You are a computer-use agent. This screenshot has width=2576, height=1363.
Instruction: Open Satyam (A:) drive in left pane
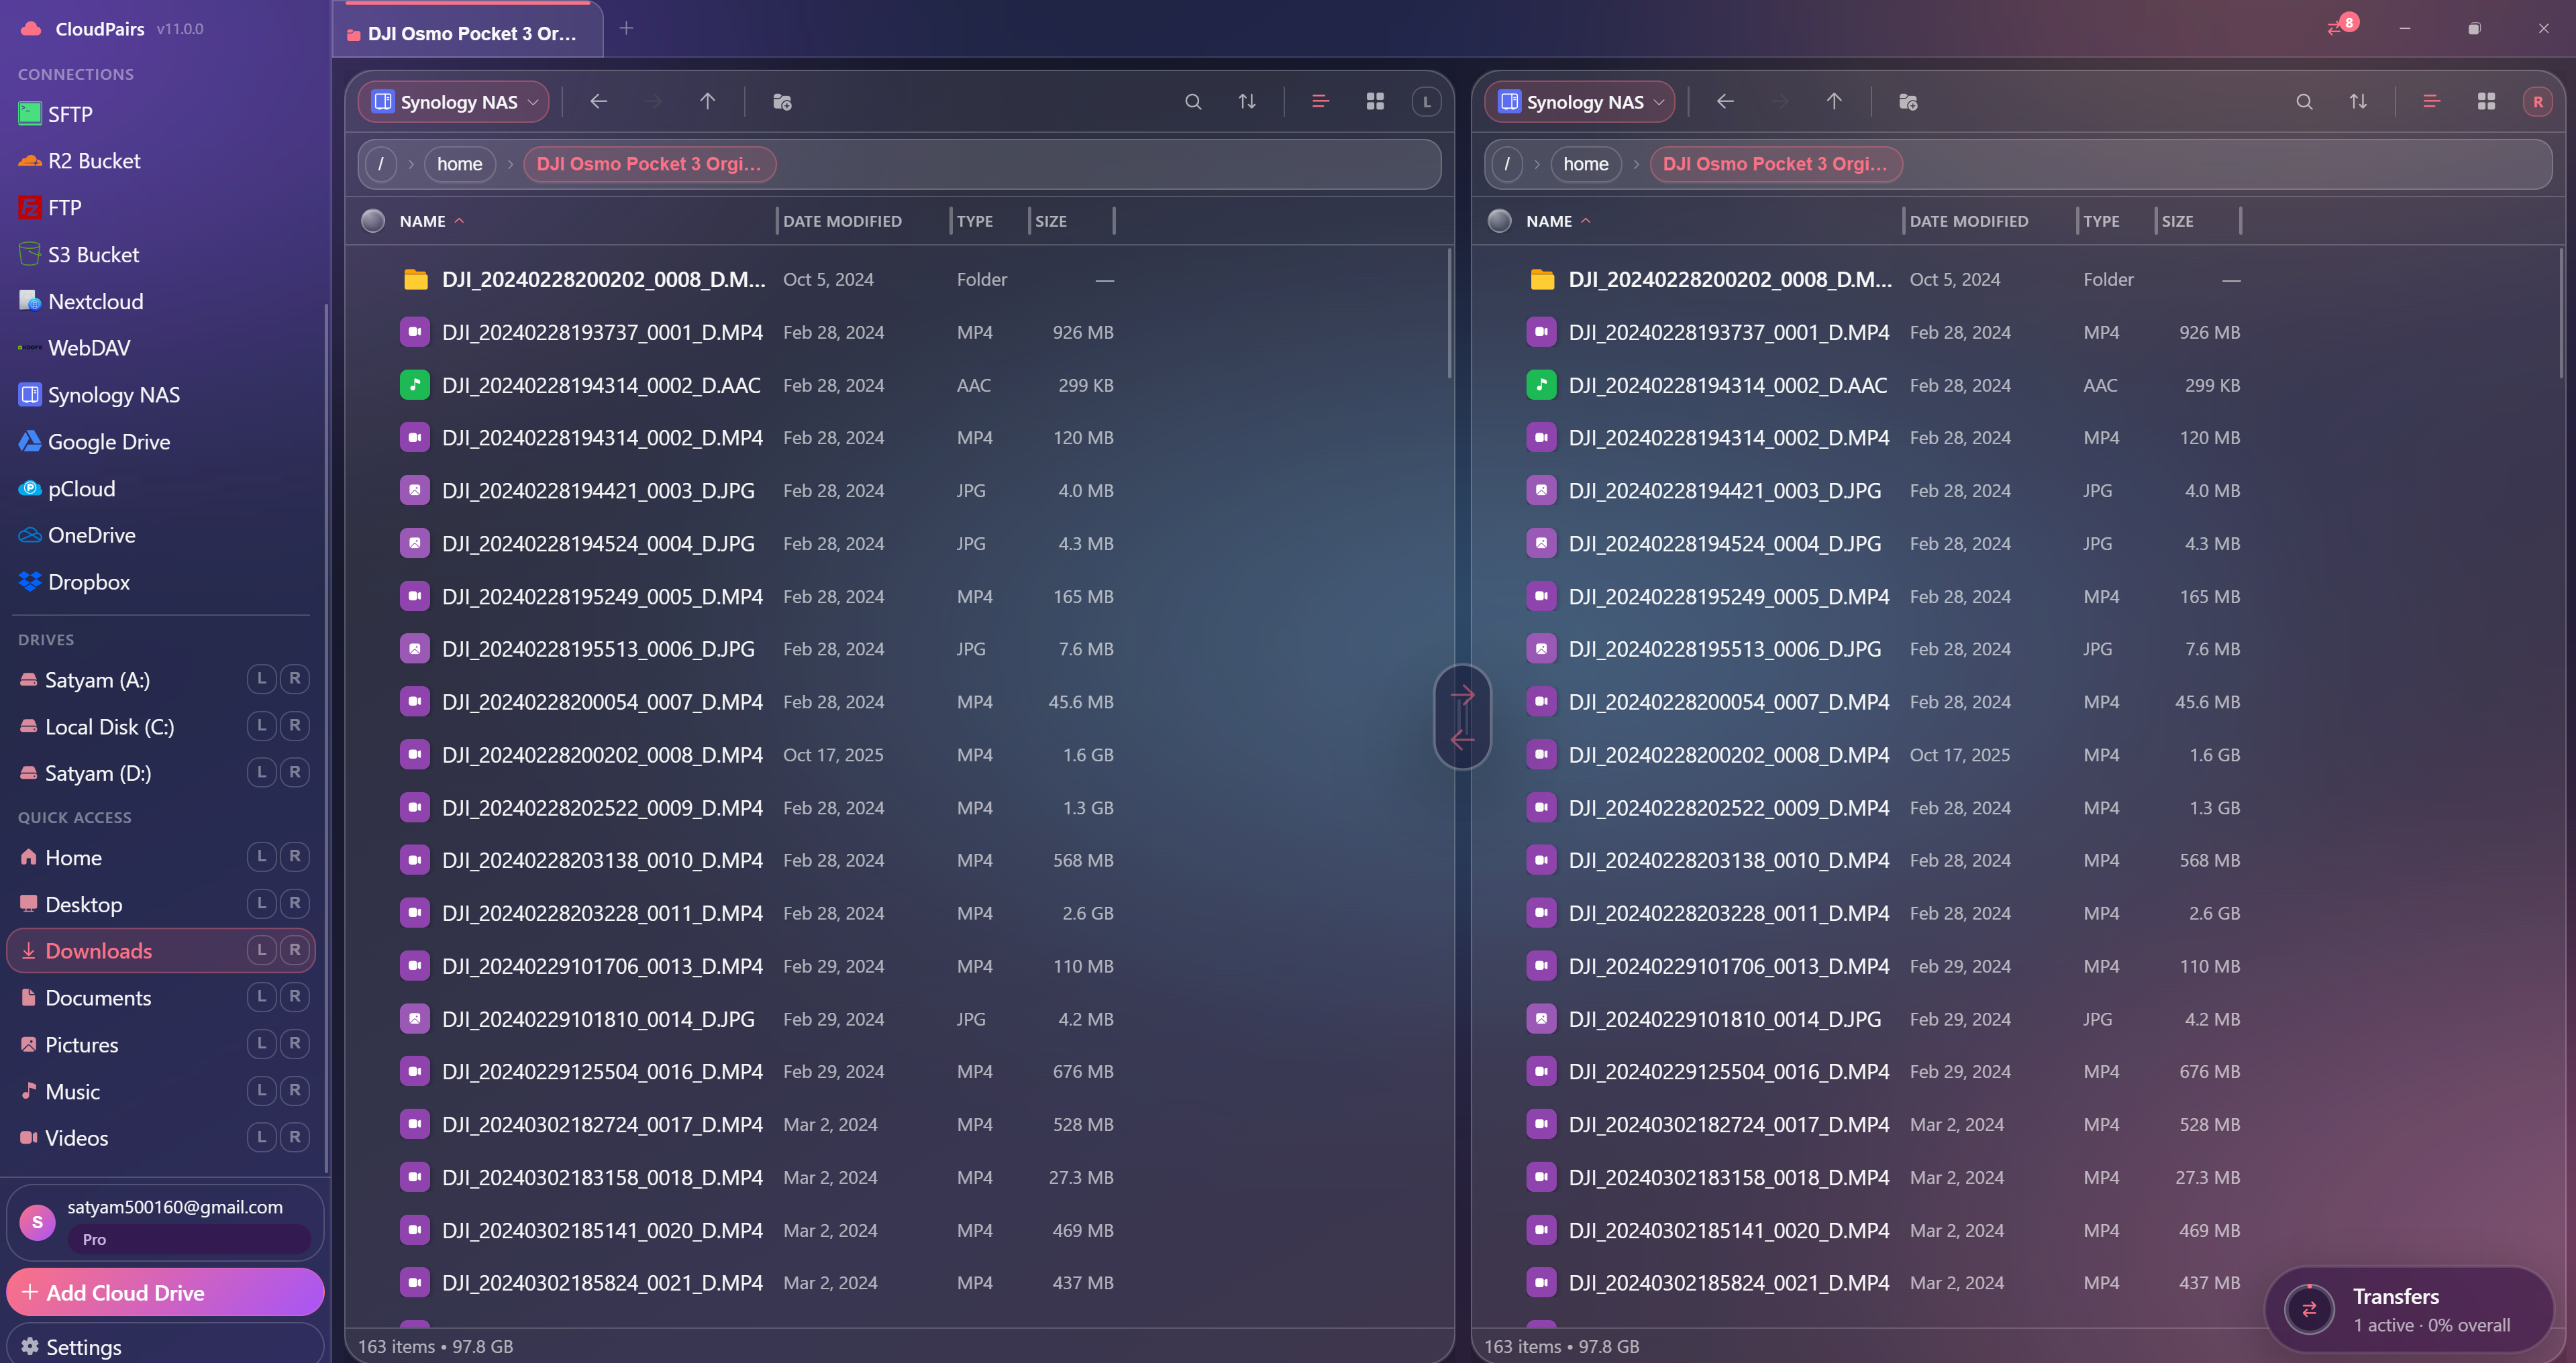pyautogui.click(x=261, y=679)
